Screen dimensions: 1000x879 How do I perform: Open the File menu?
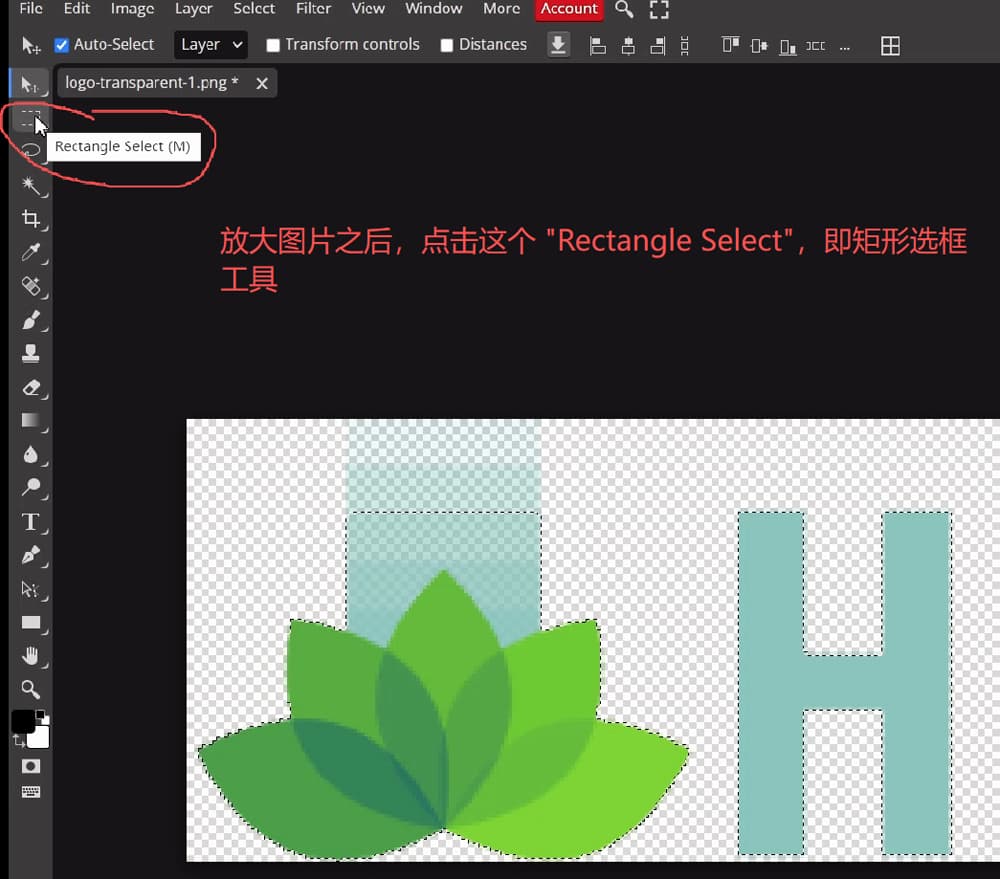point(31,8)
